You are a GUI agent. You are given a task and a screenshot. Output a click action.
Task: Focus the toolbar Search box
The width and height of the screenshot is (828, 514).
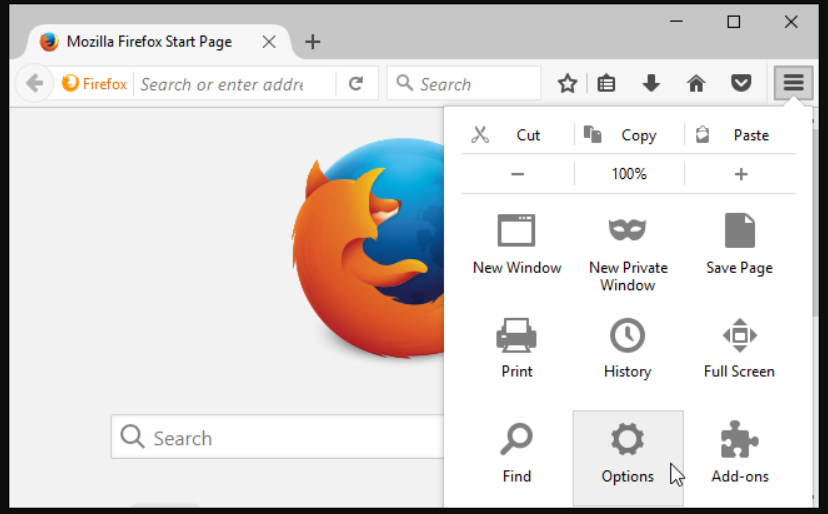pyautogui.click(x=464, y=83)
